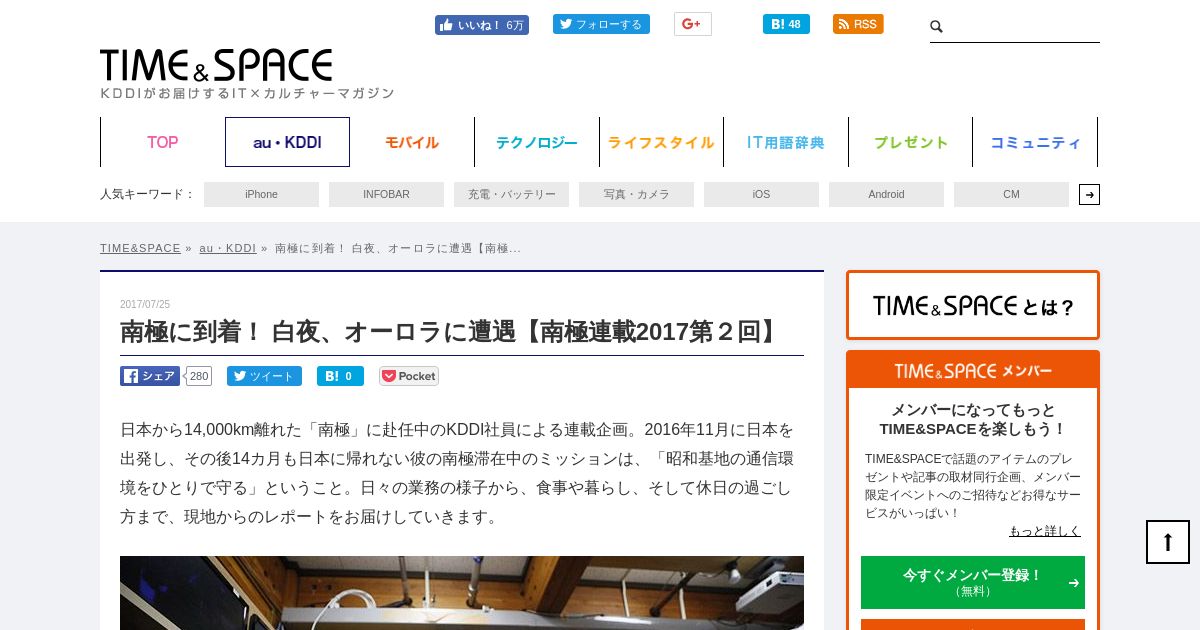Select the 充電・バッテリー keyword tag

[511, 194]
